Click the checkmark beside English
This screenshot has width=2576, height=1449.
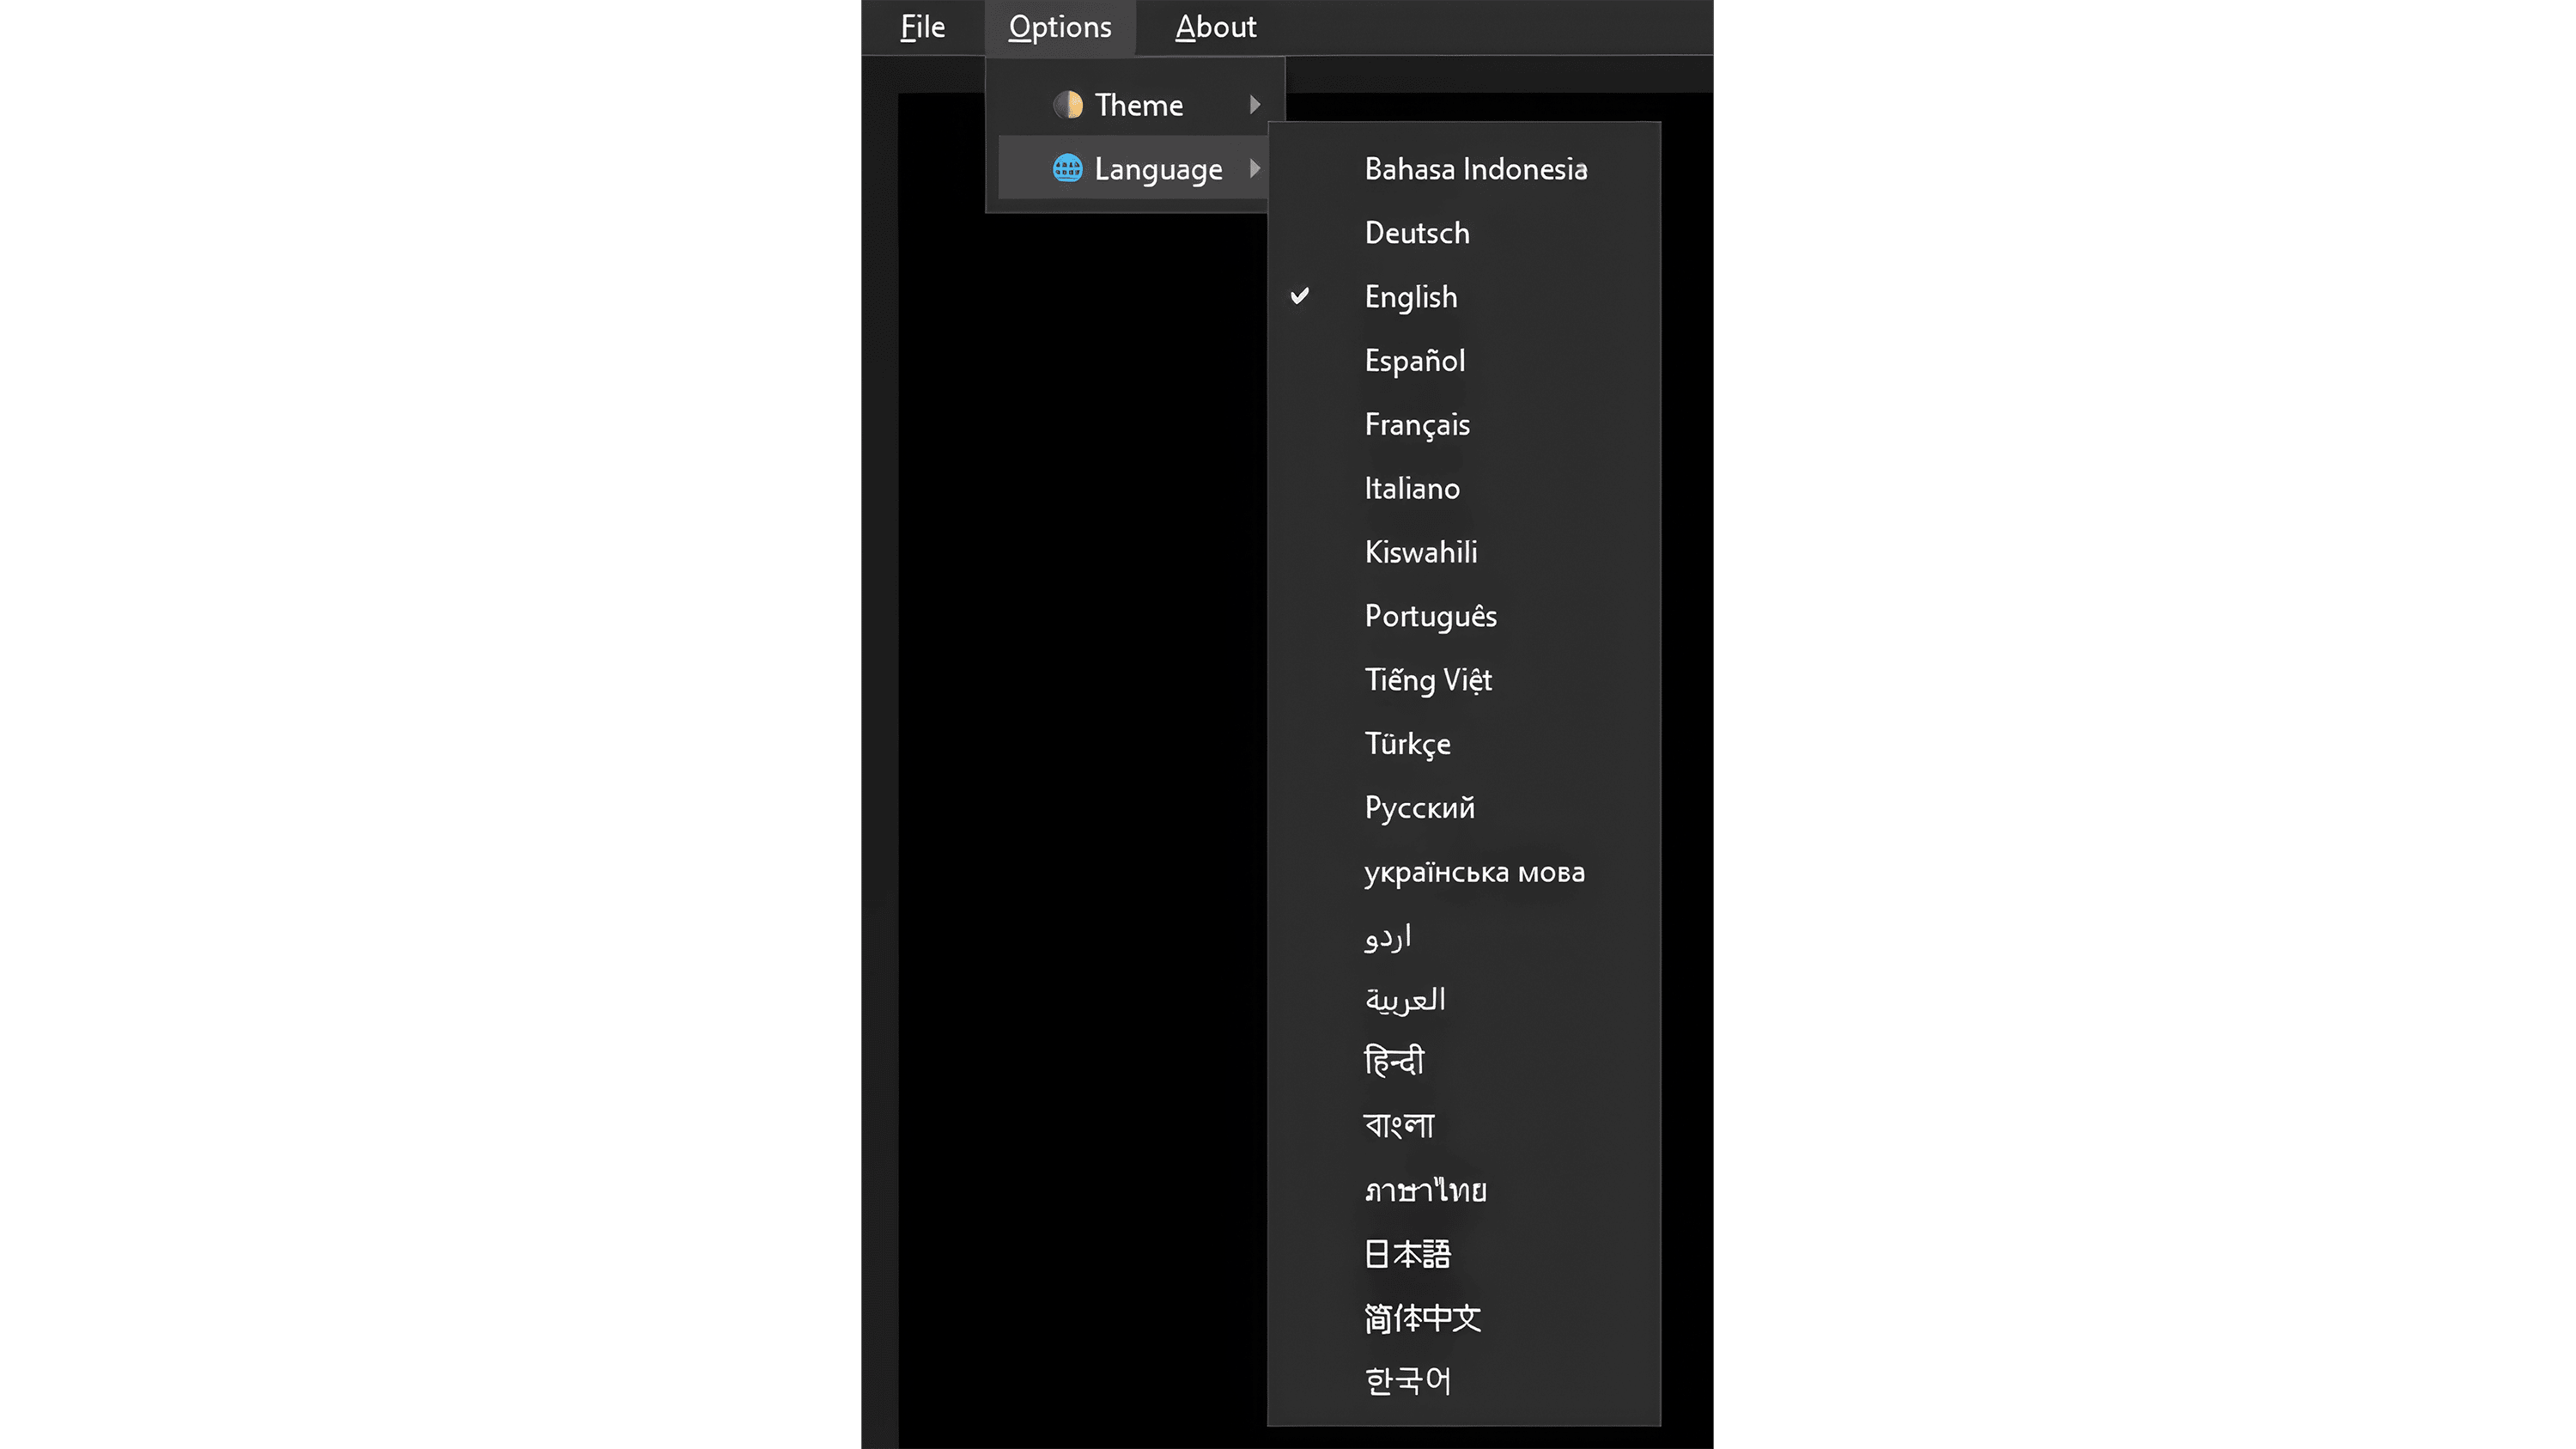[1299, 296]
